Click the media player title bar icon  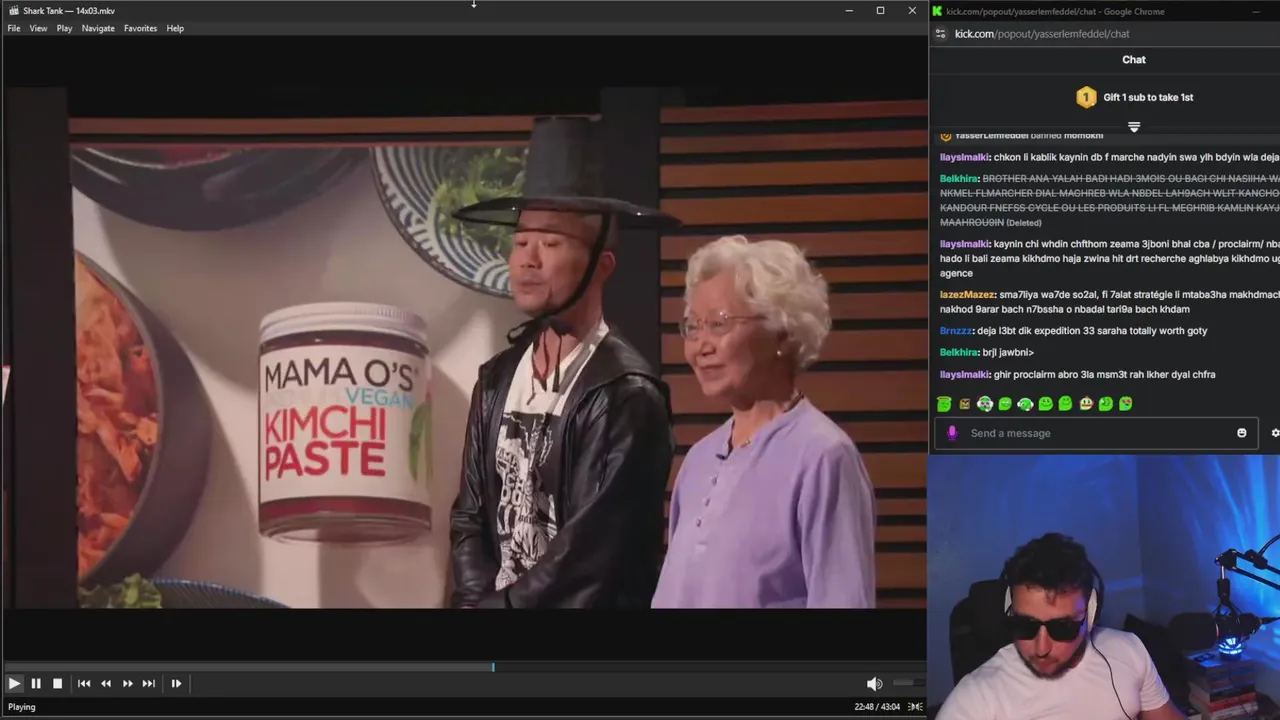point(14,11)
